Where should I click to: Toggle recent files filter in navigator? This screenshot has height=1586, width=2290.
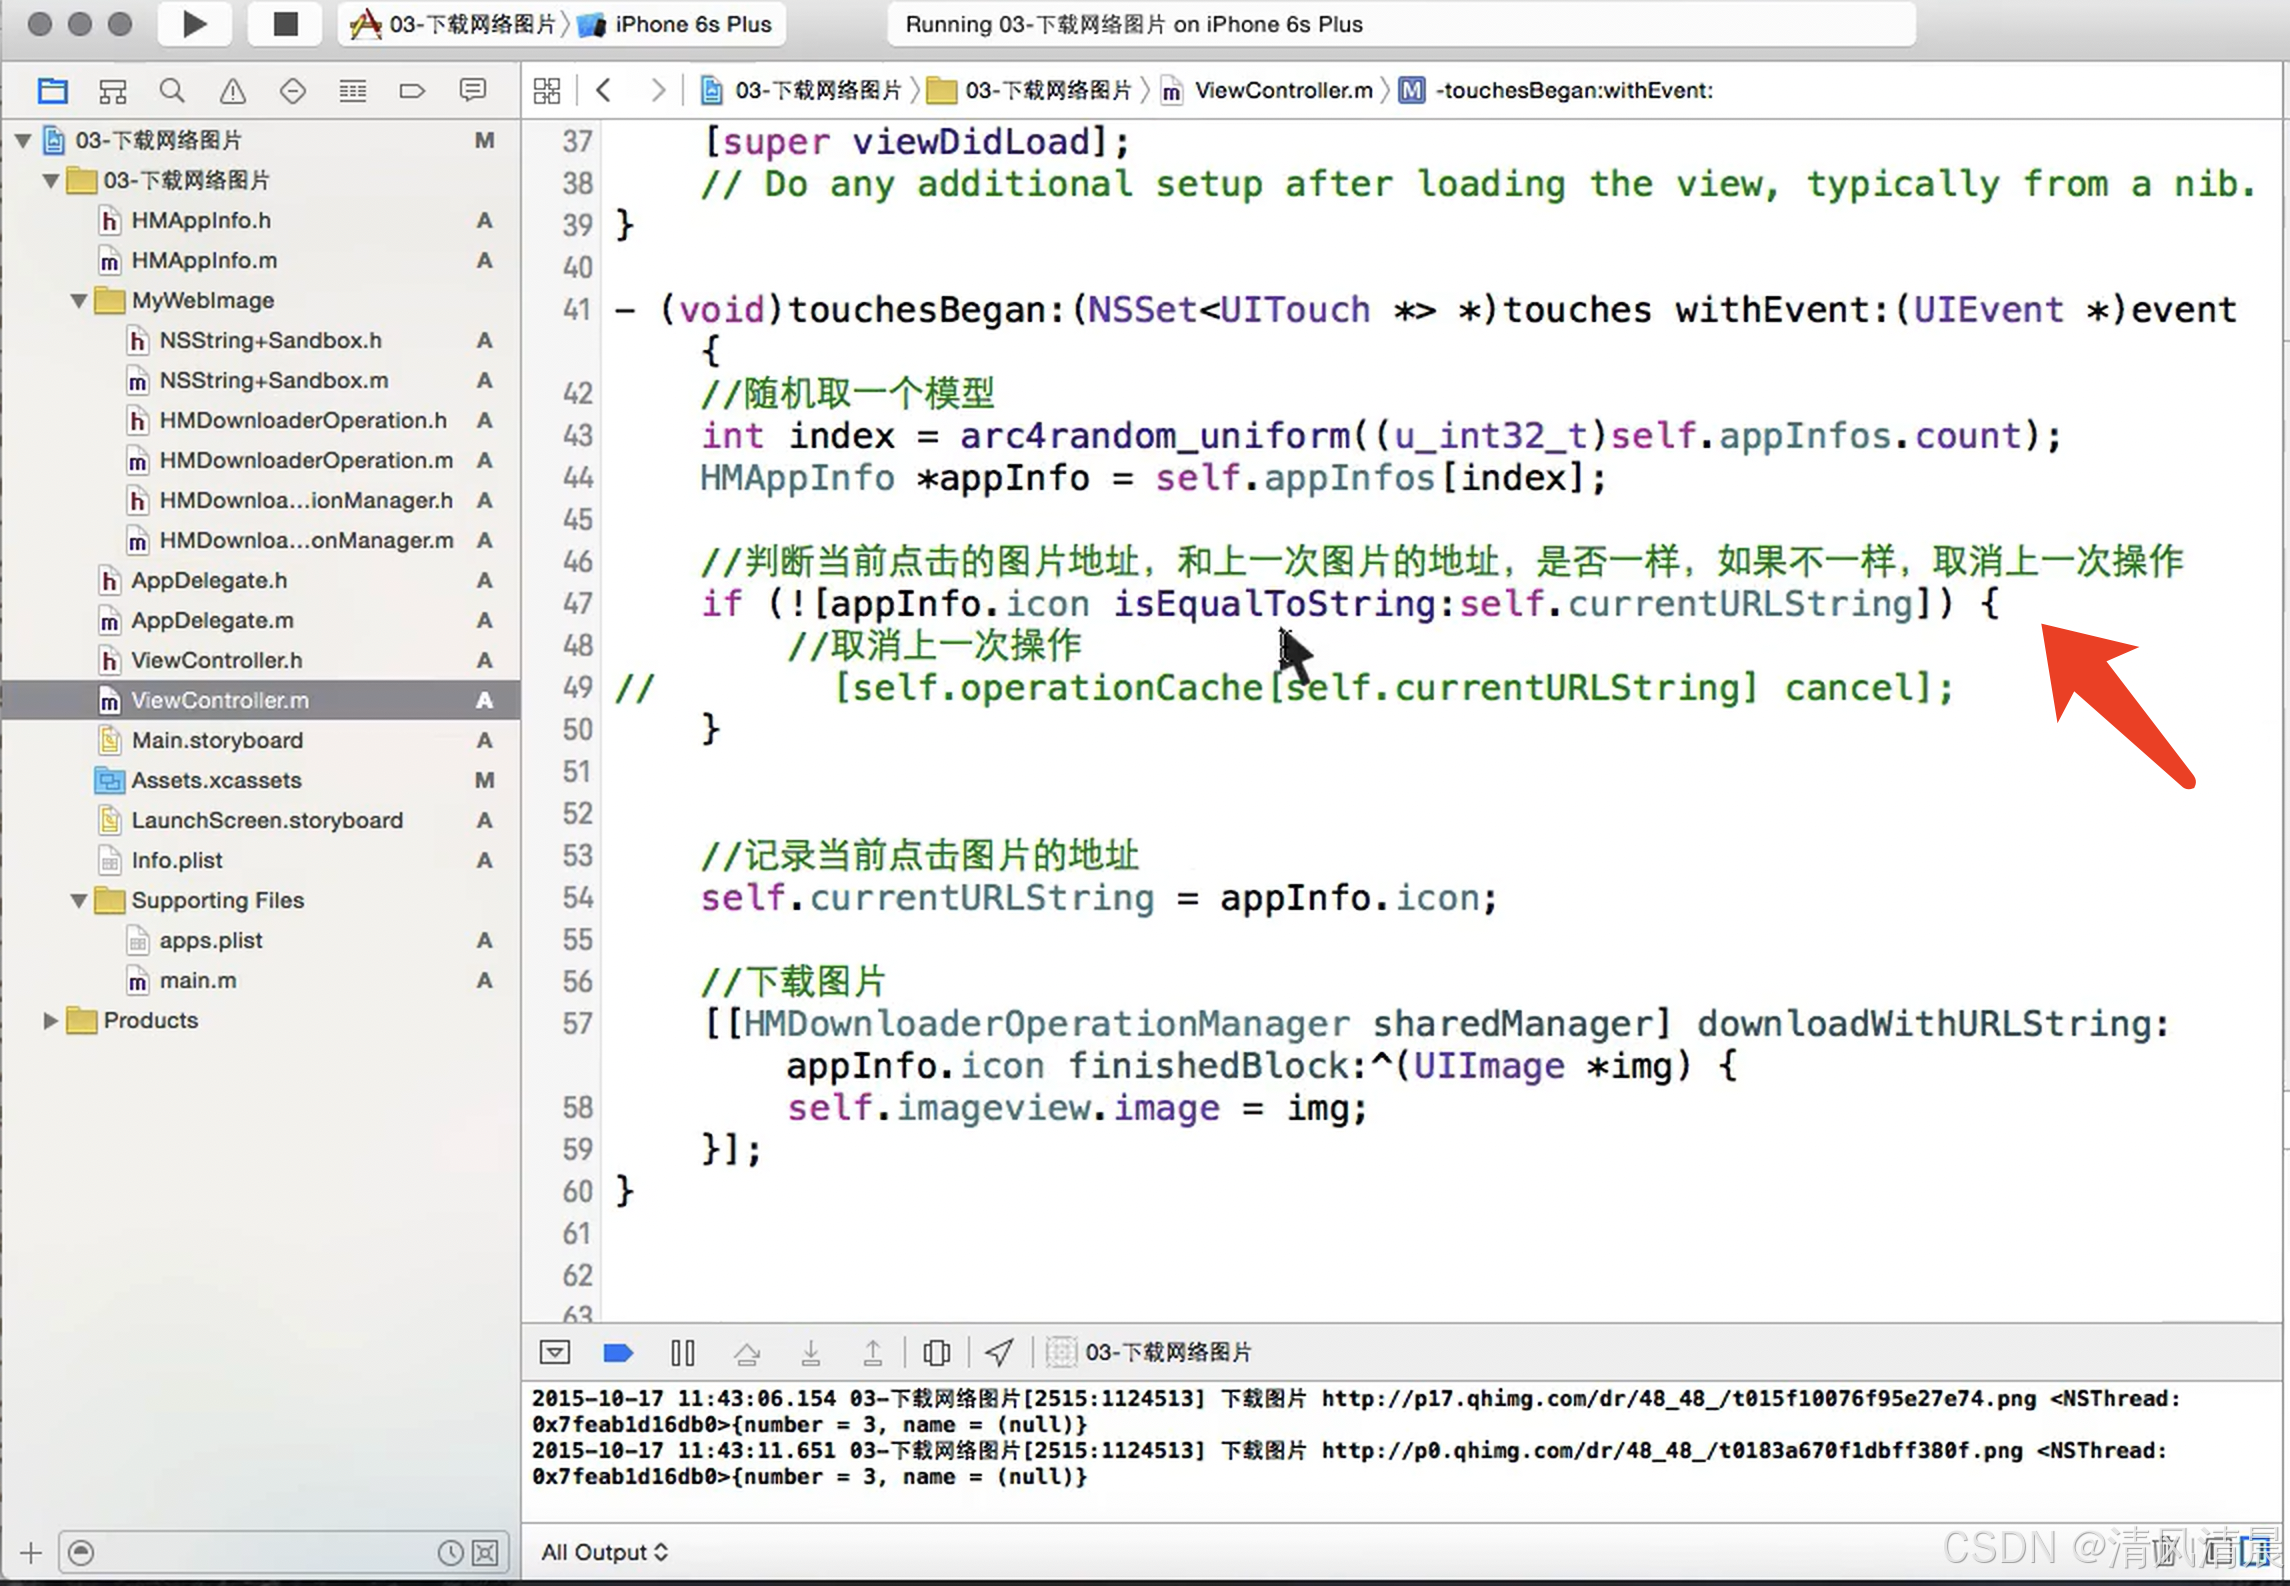tap(451, 1552)
